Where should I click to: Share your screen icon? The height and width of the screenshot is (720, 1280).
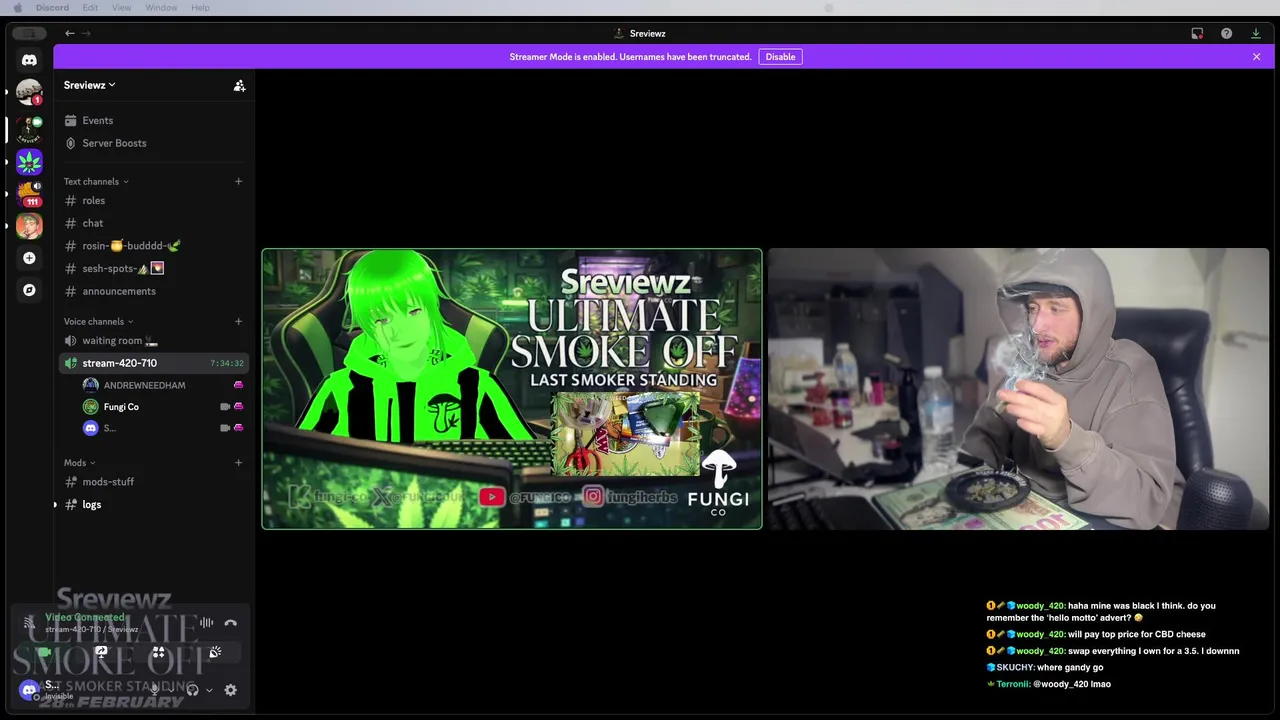click(x=101, y=652)
